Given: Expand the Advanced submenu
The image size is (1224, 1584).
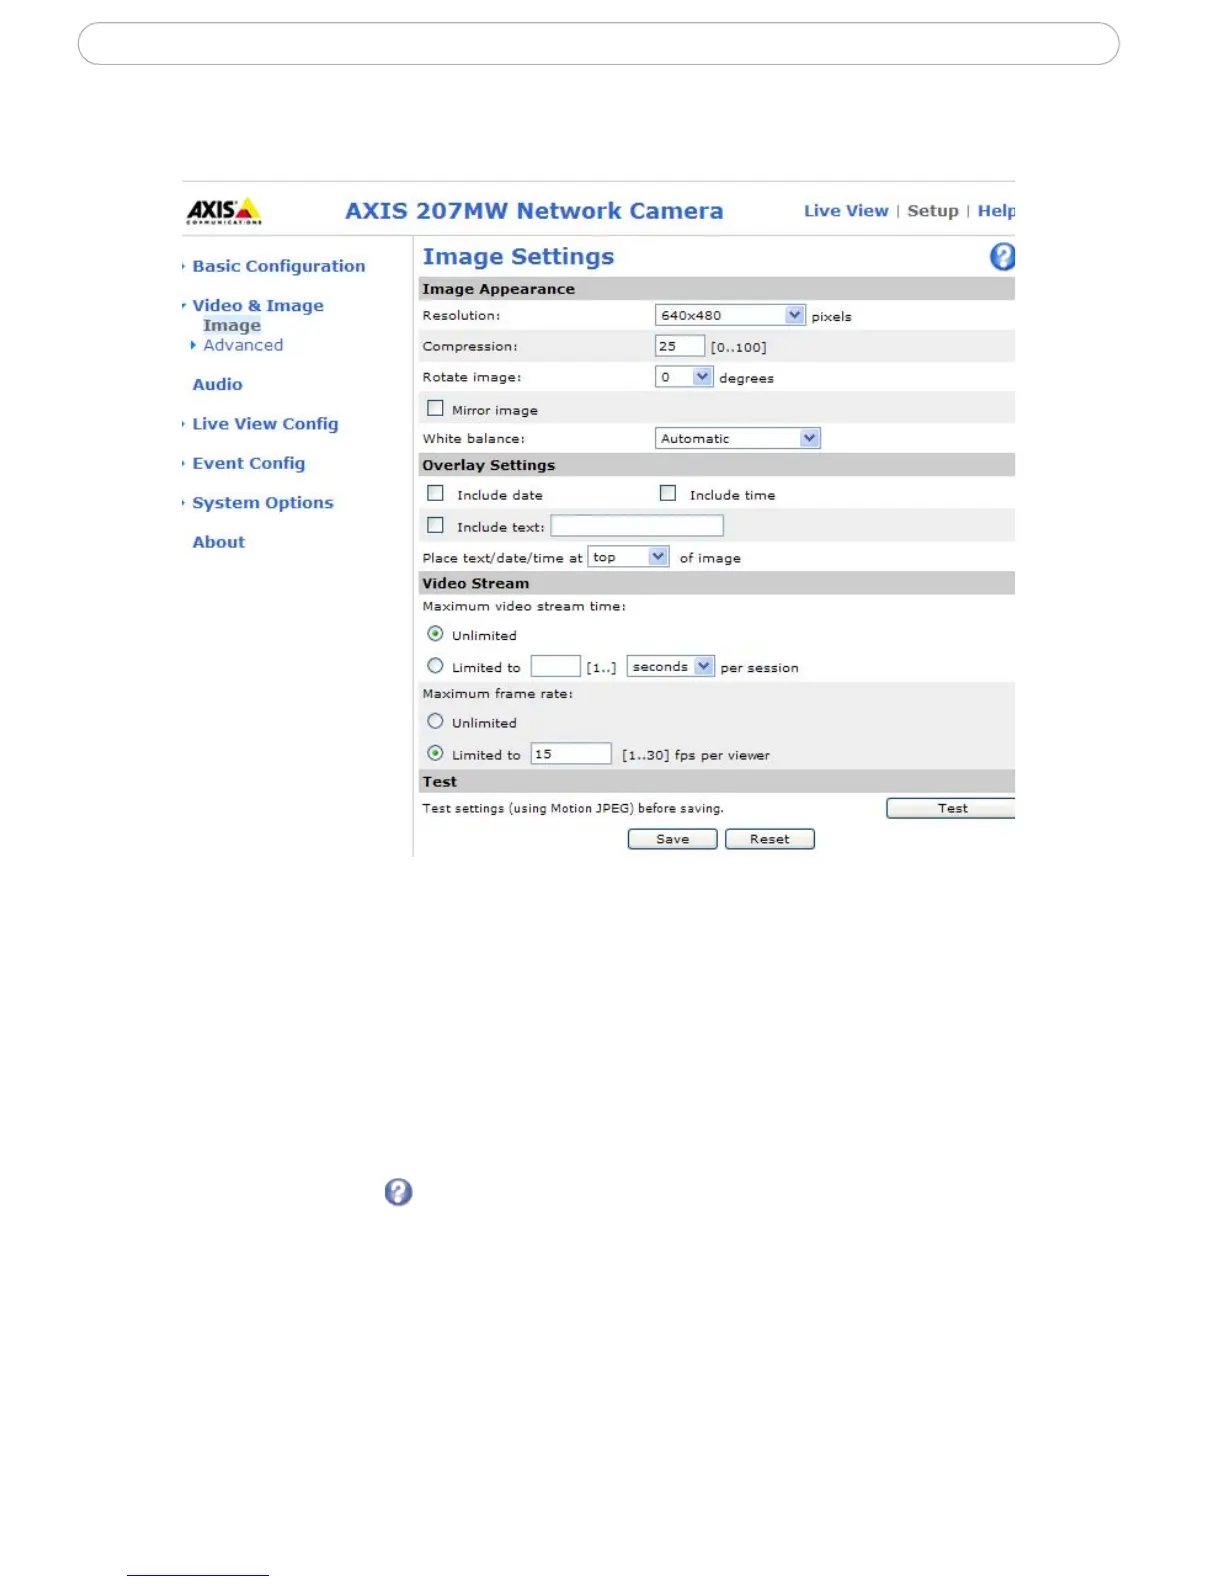Looking at the screenshot, I should click(x=243, y=345).
